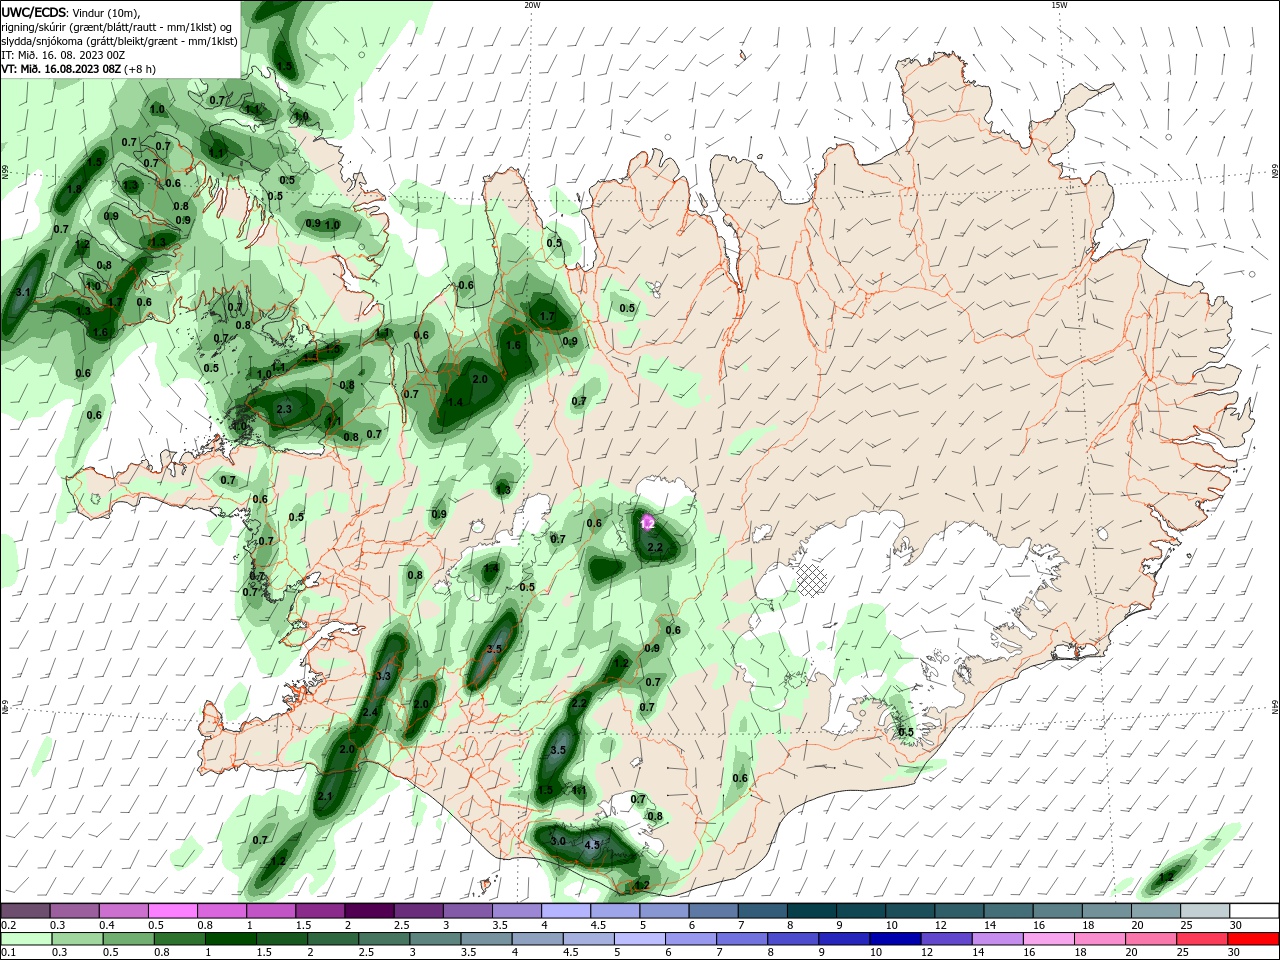1280x960 pixels.
Task: Pick the palest green swatch labelled 0.1 in bottom legend row
Action: 25,939
